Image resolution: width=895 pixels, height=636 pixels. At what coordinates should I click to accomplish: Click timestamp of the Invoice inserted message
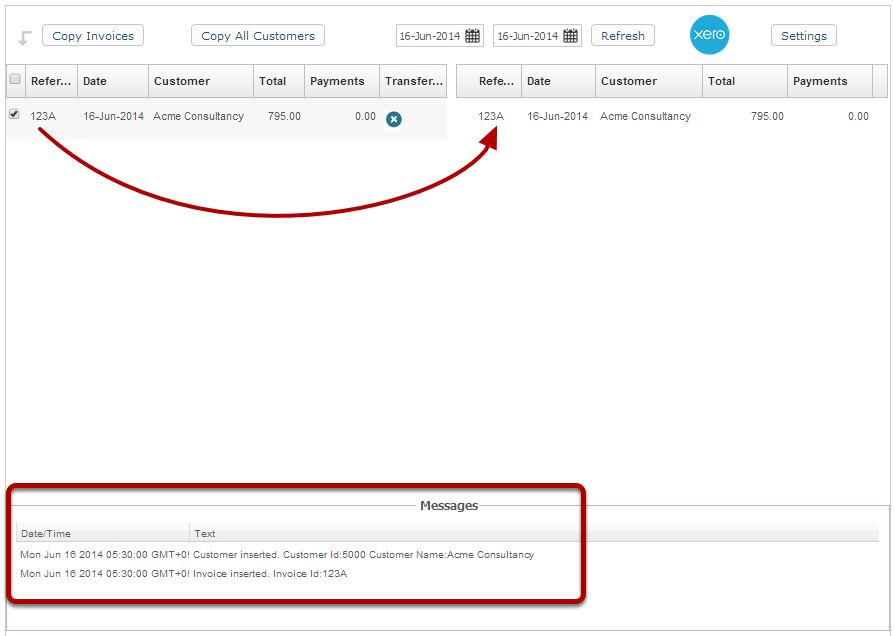104,573
